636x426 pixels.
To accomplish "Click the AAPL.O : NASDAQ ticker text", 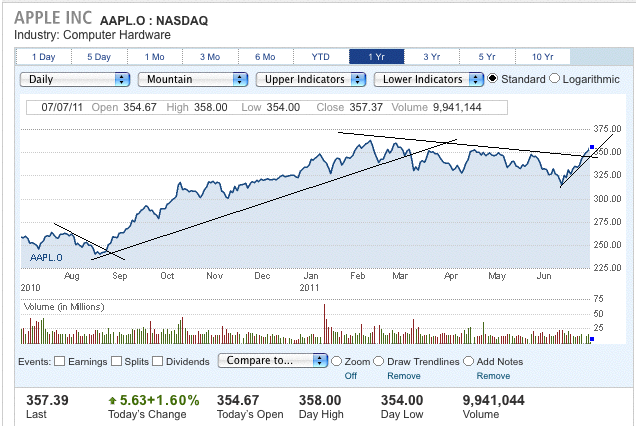I will 154,21.
